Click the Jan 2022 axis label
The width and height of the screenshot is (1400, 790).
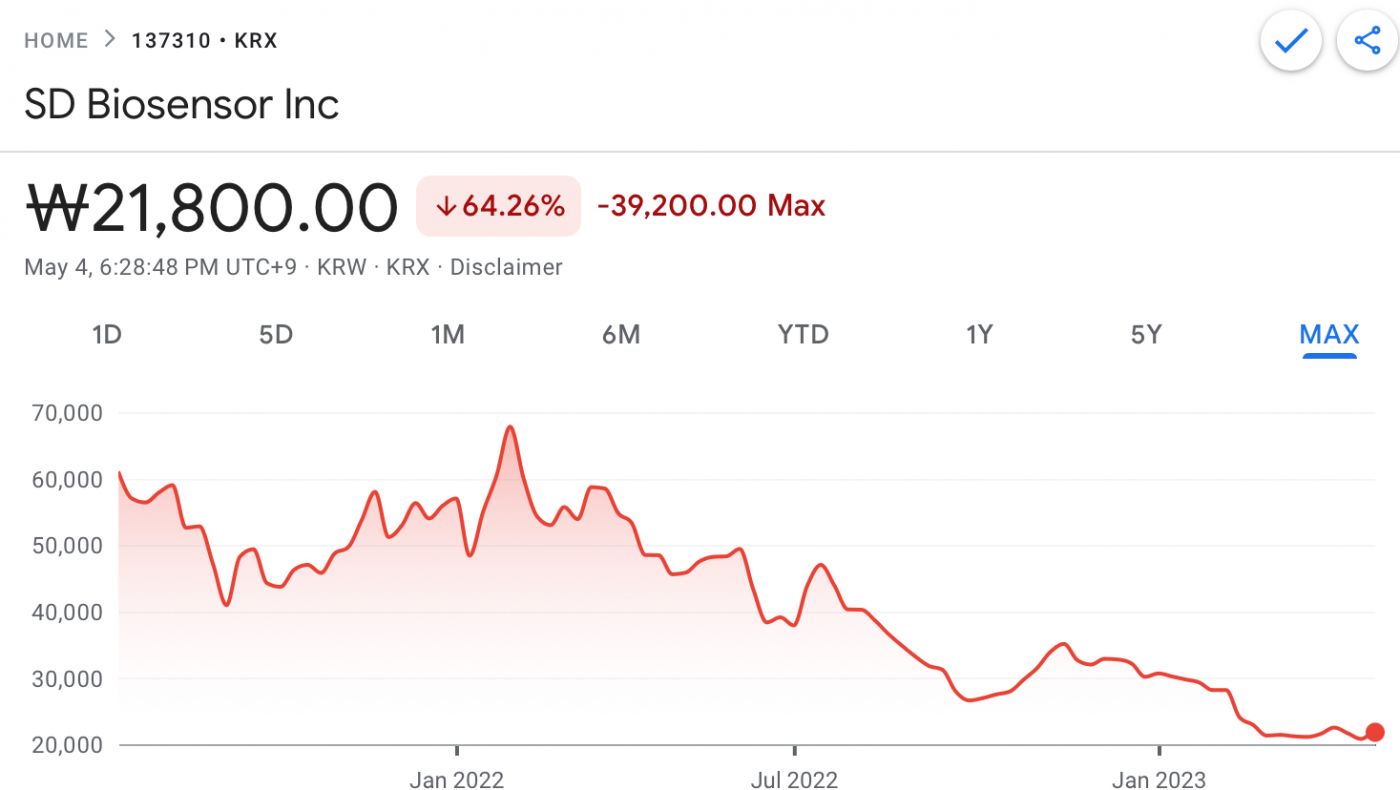pyautogui.click(x=457, y=779)
